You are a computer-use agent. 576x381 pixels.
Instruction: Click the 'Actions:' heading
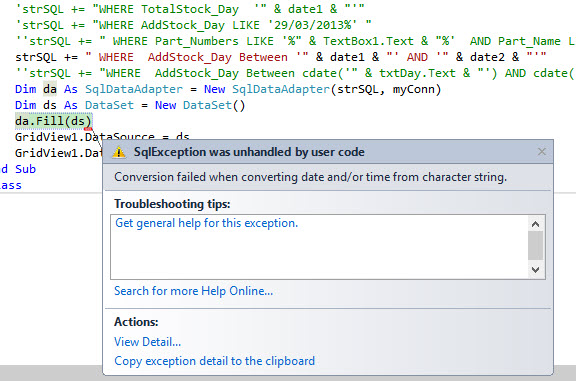point(136,322)
